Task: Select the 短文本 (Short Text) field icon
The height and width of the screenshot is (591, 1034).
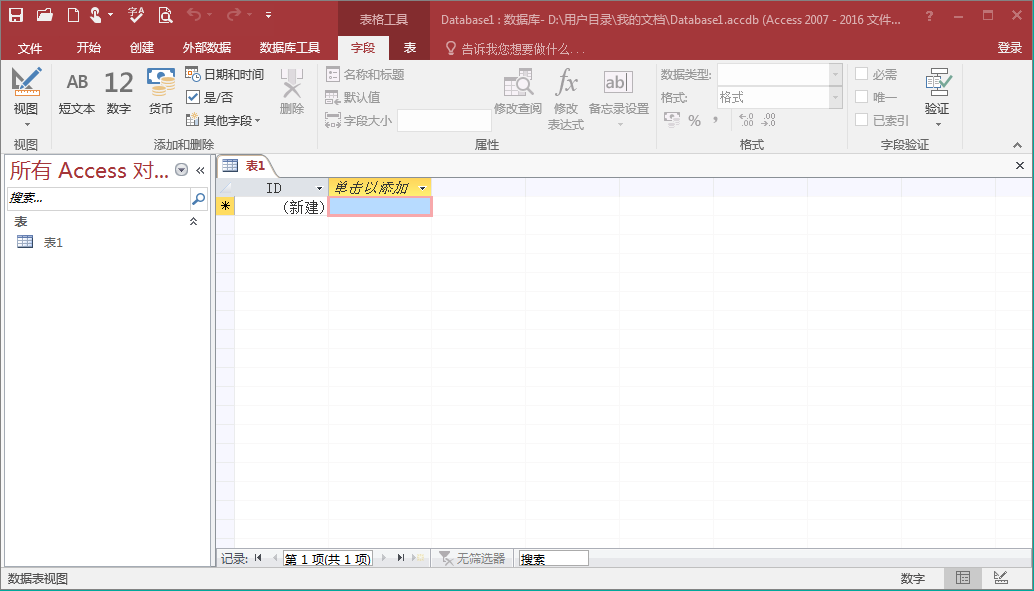Action: pyautogui.click(x=77, y=91)
